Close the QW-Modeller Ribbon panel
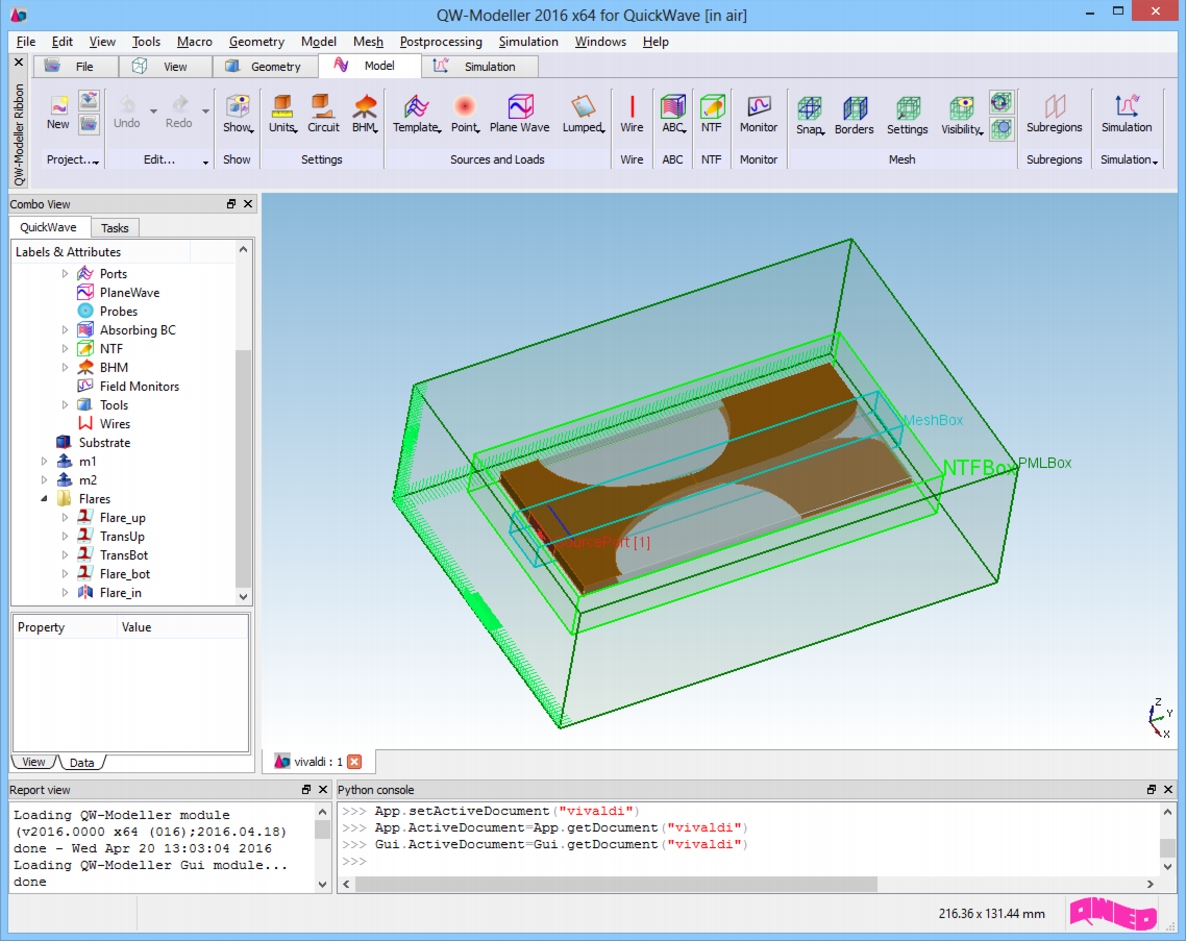 (x=19, y=61)
